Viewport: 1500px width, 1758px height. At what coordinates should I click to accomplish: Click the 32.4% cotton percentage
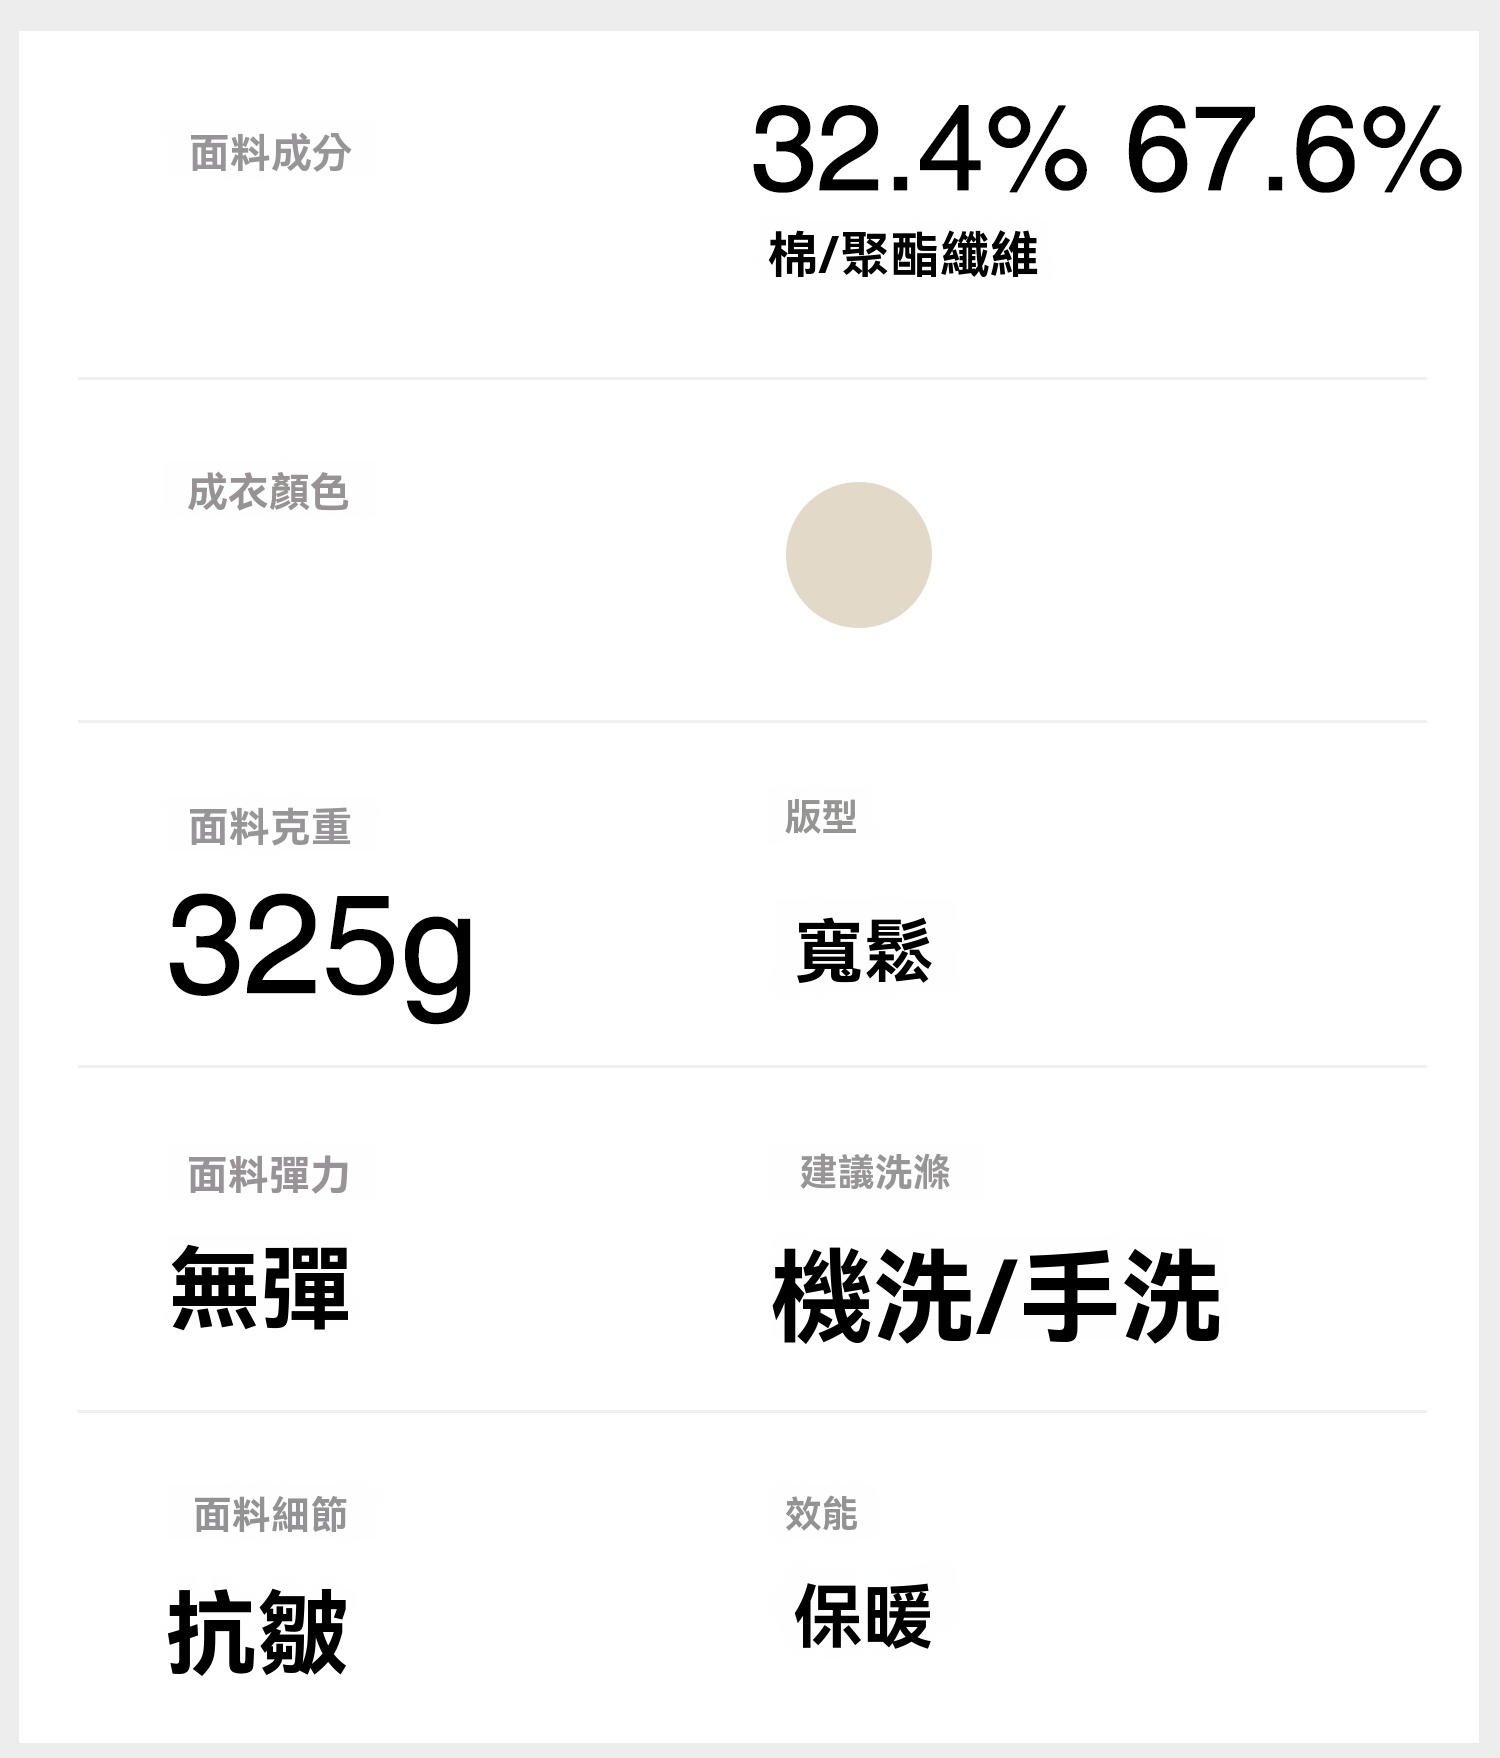[918, 152]
